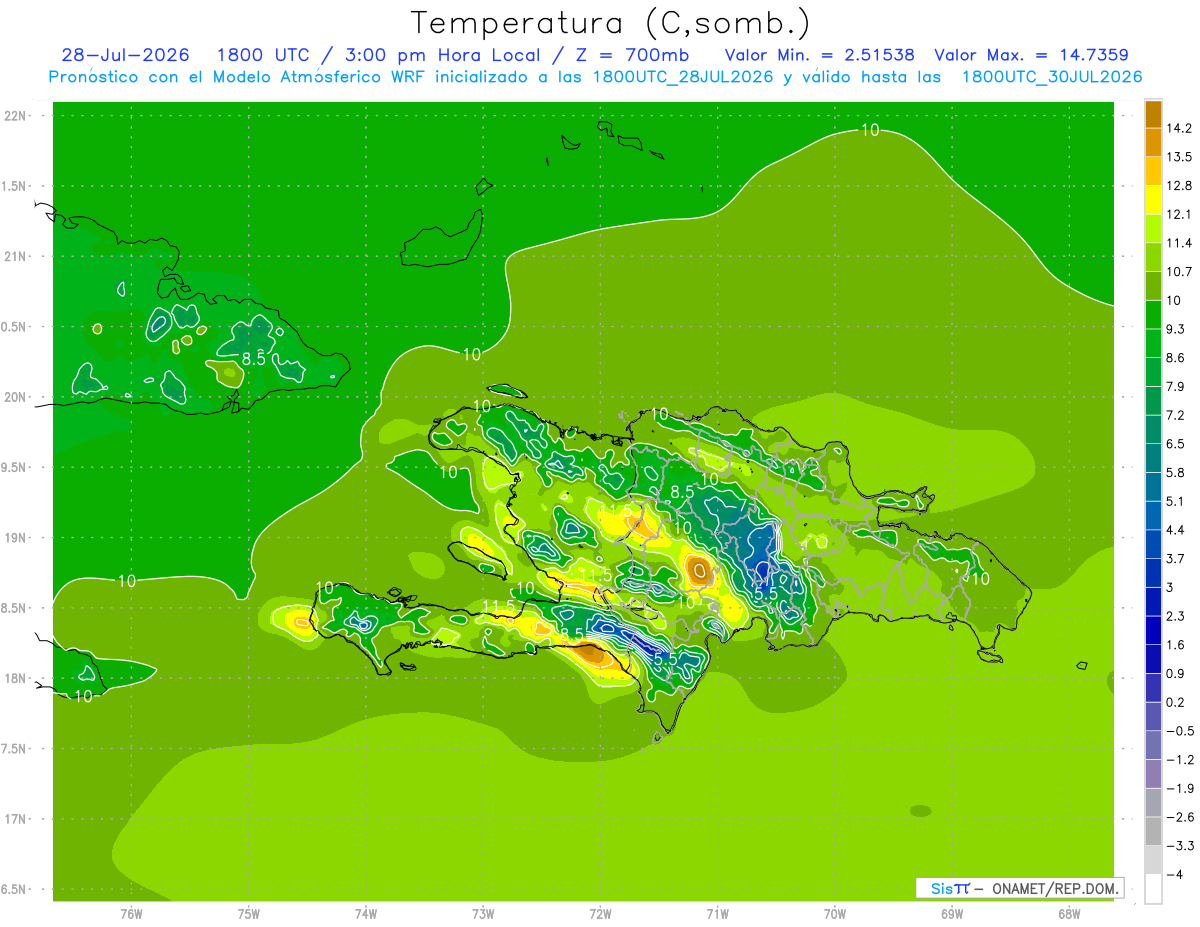Viewport: 1200px width, 927px height.
Task: Click the 'Valor Min. = 2.51538' text
Action: (819, 55)
